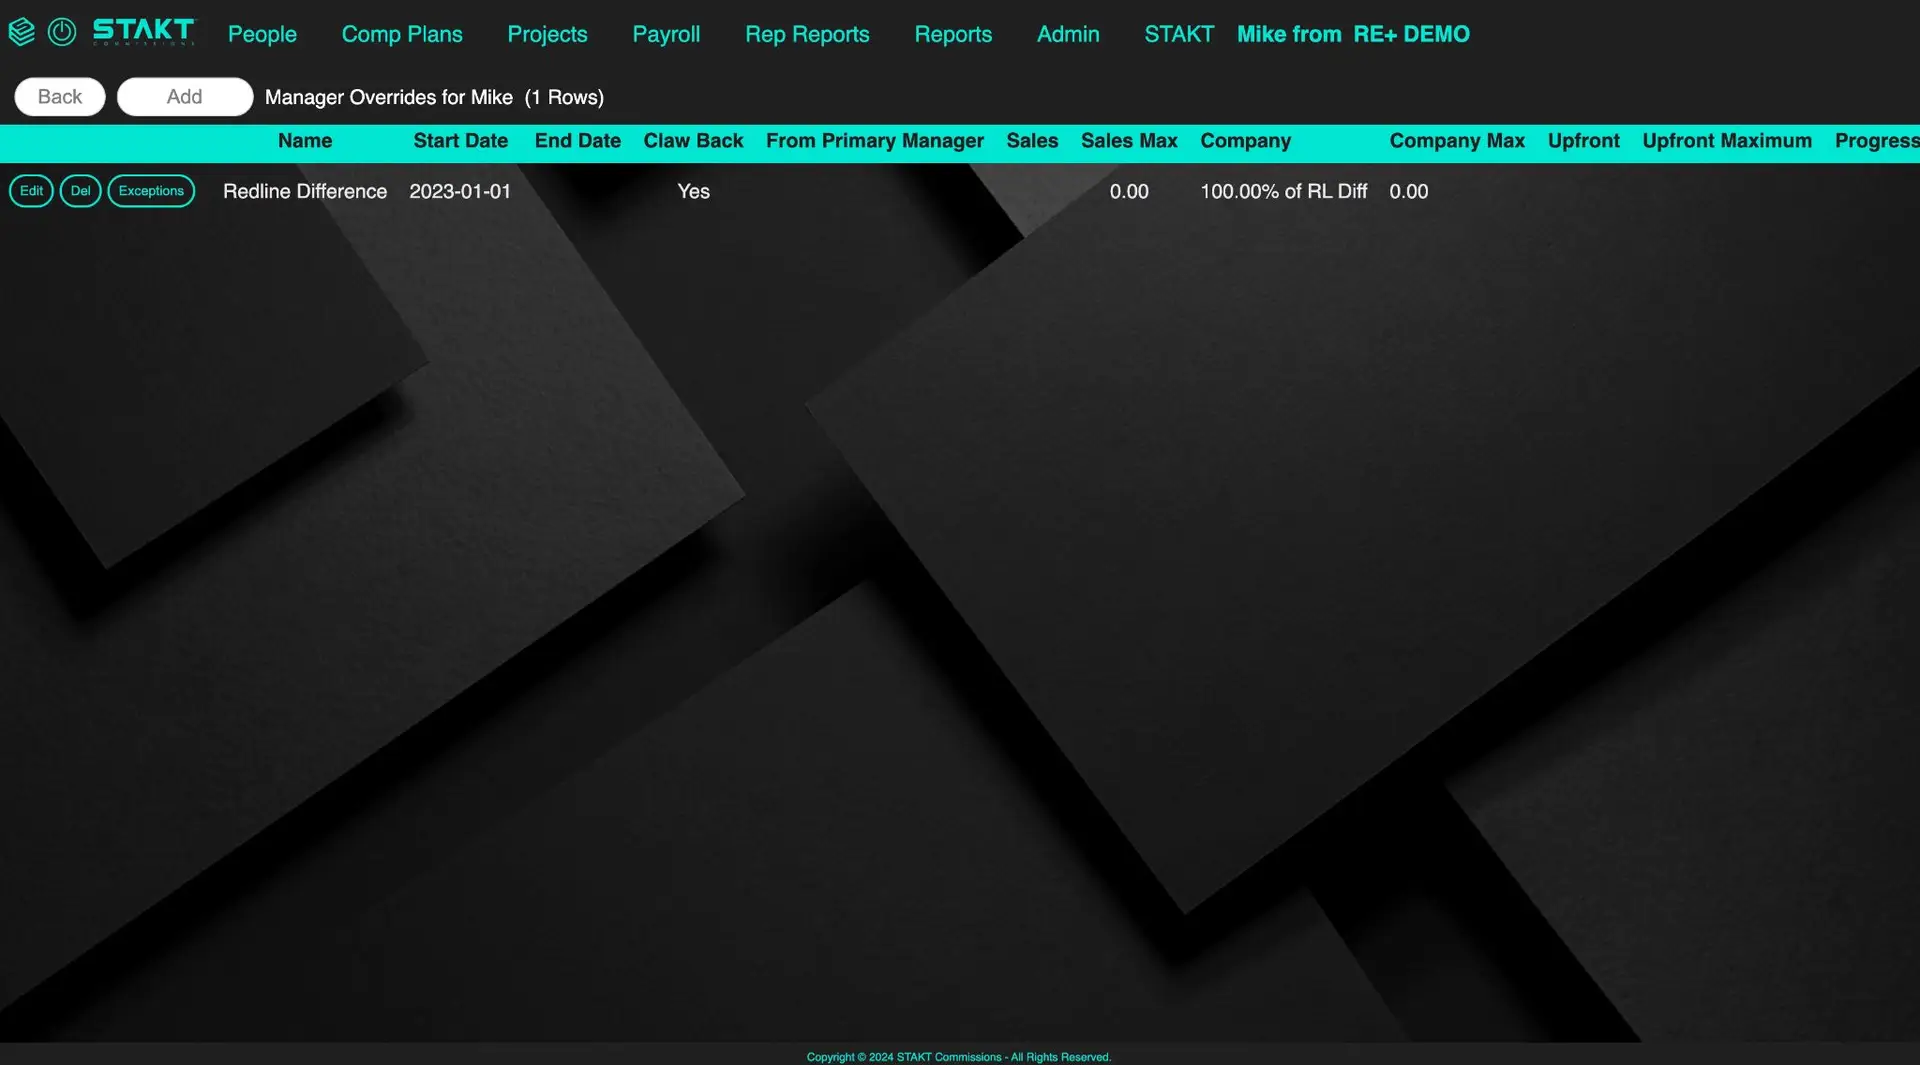Image resolution: width=1920 pixels, height=1065 pixels.
Task: Click the Upfront column header
Action: (1584, 141)
